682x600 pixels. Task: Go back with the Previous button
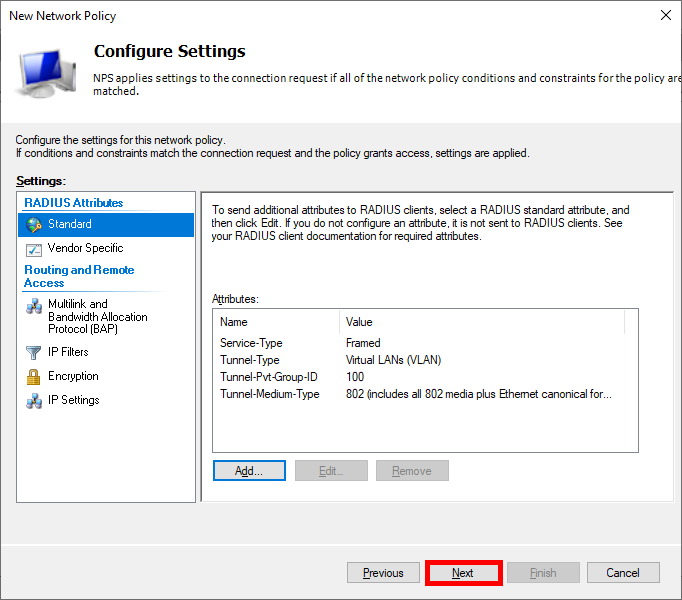383,573
